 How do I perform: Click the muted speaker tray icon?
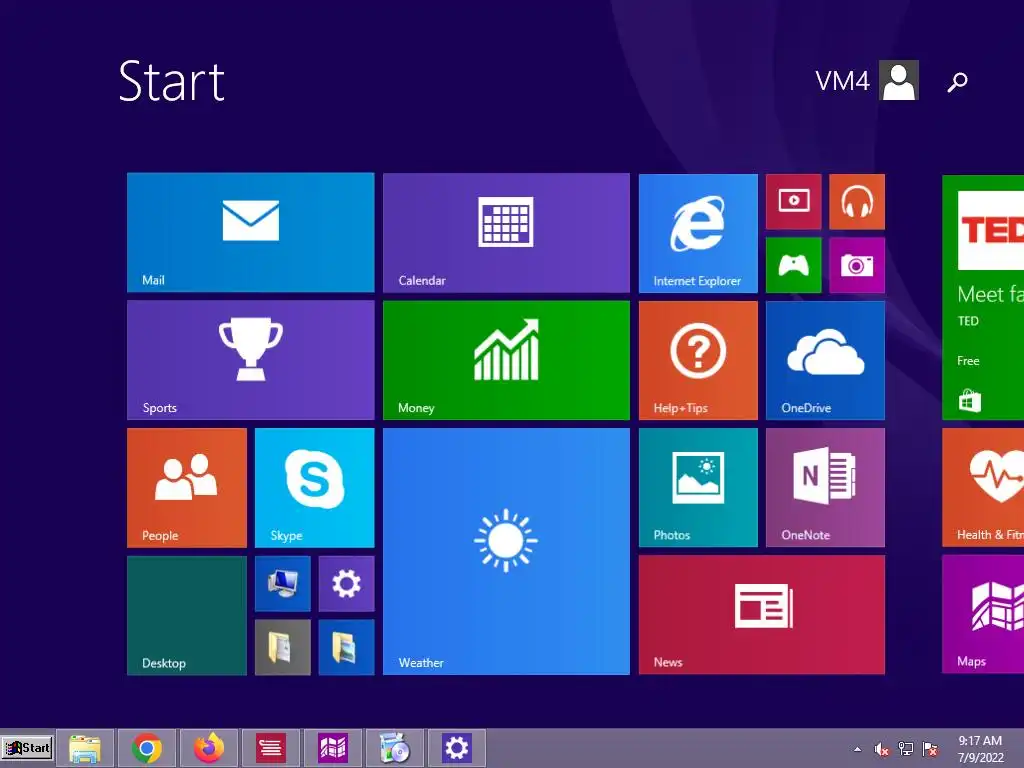tap(882, 749)
